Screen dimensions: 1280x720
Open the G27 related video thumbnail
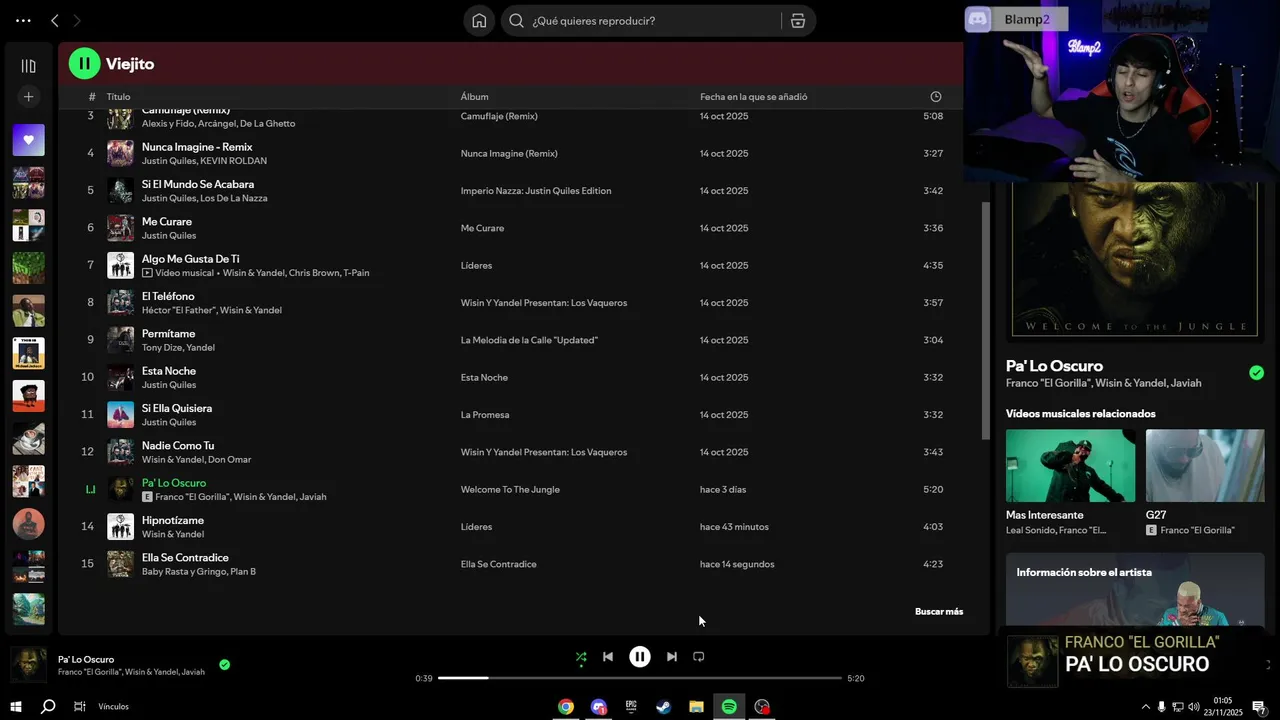point(1205,465)
